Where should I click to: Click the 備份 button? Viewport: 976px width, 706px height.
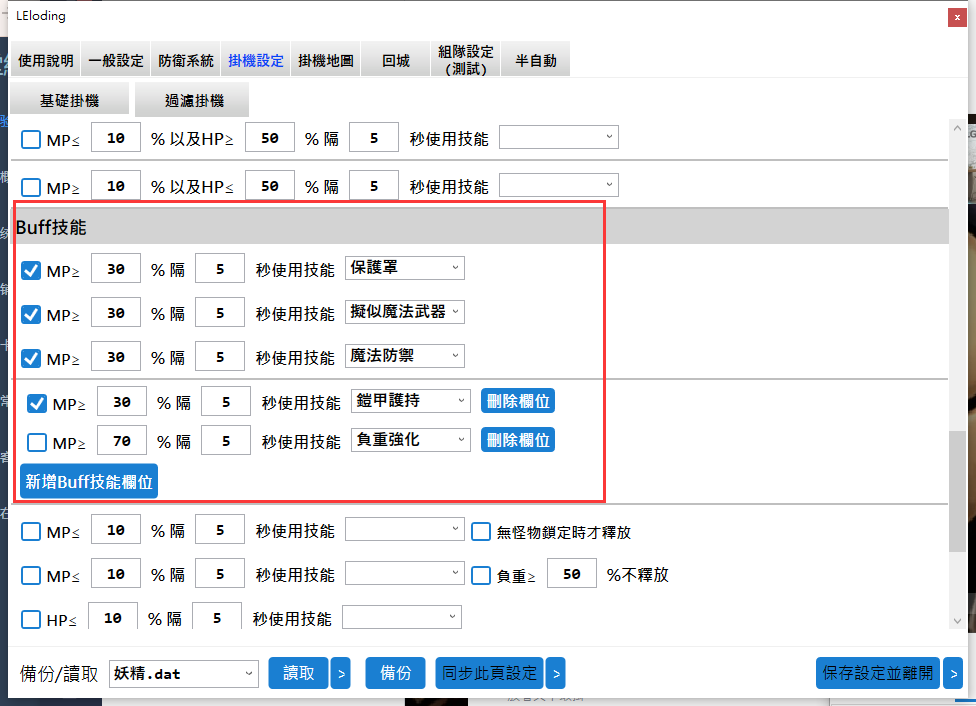point(395,673)
